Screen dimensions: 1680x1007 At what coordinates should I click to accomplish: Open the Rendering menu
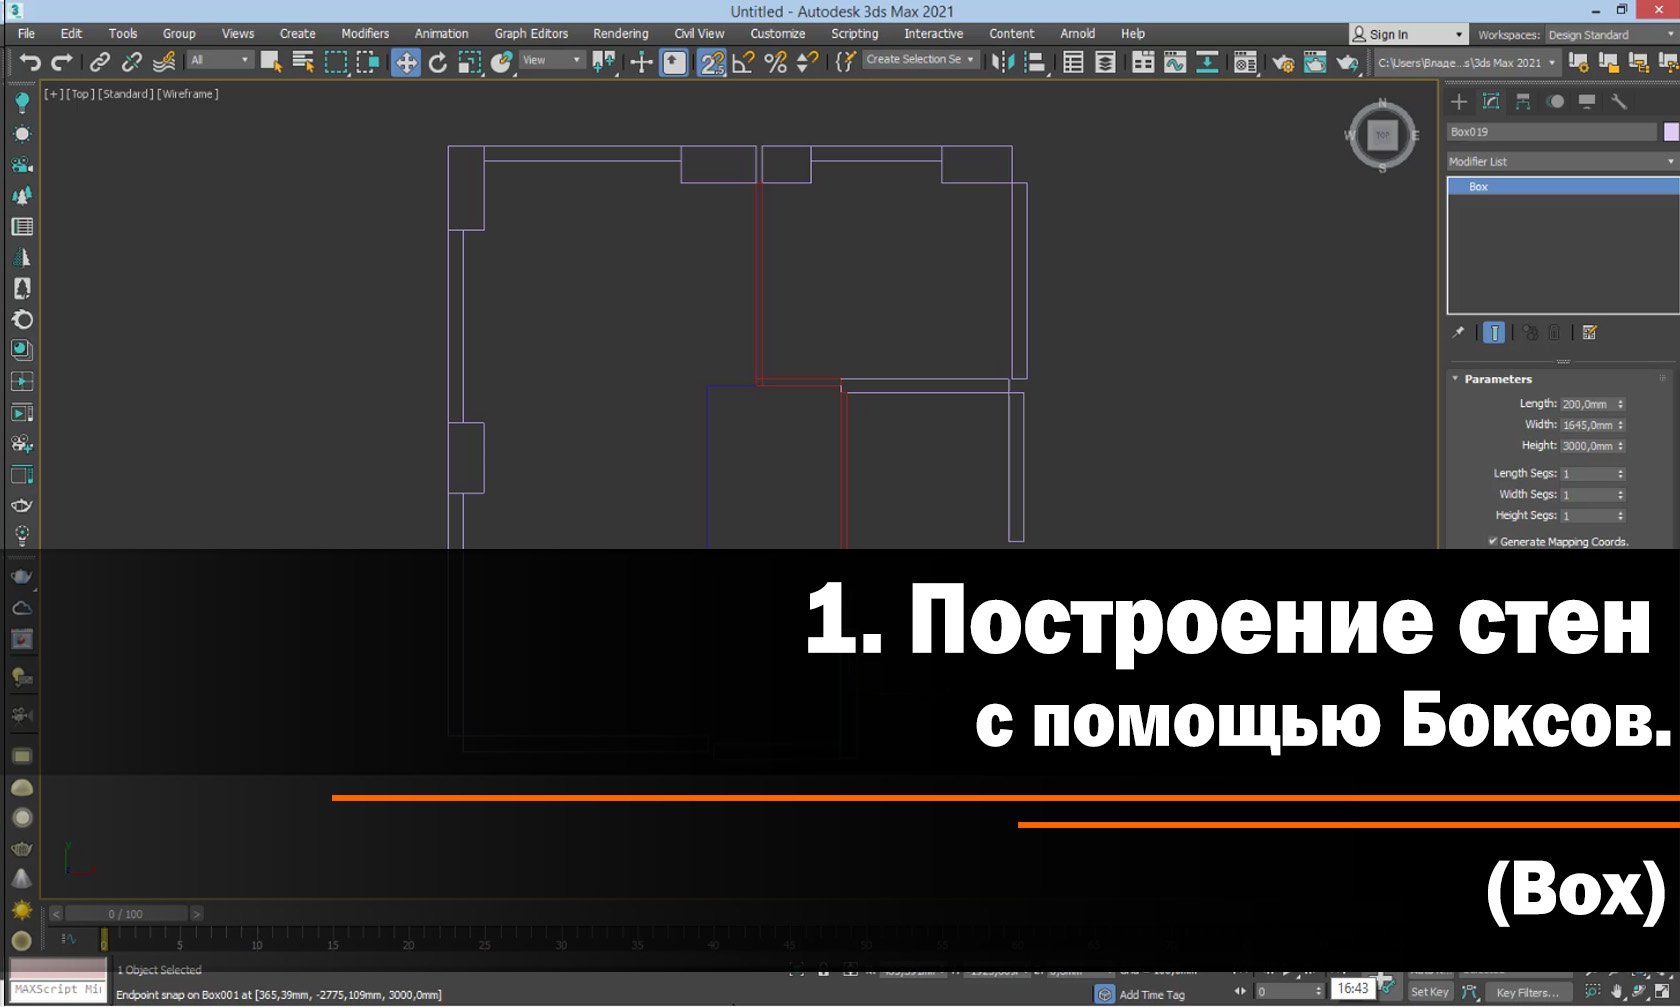tap(620, 33)
